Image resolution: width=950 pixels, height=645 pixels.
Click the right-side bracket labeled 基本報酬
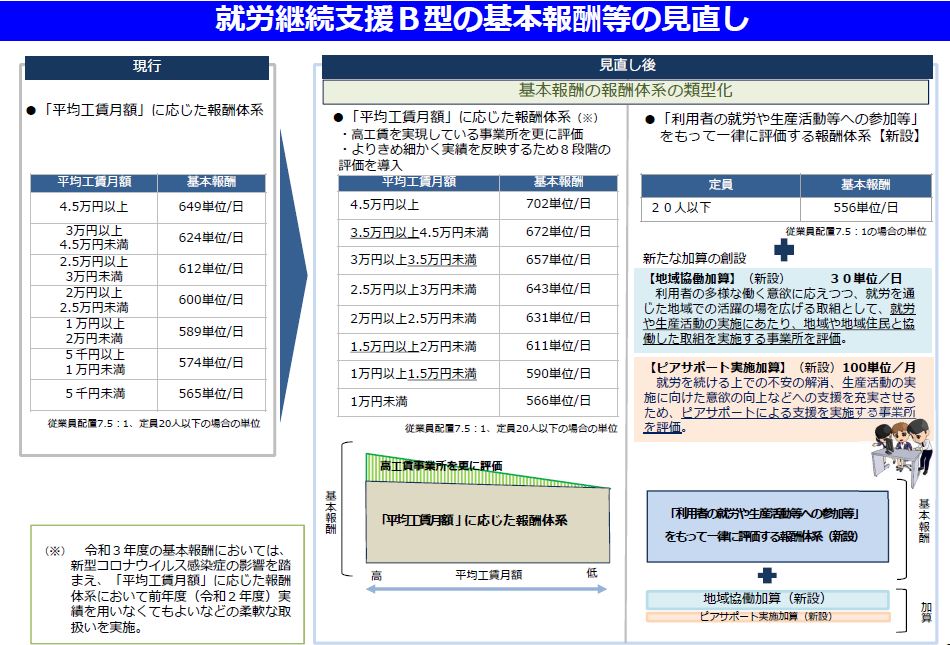point(910,529)
